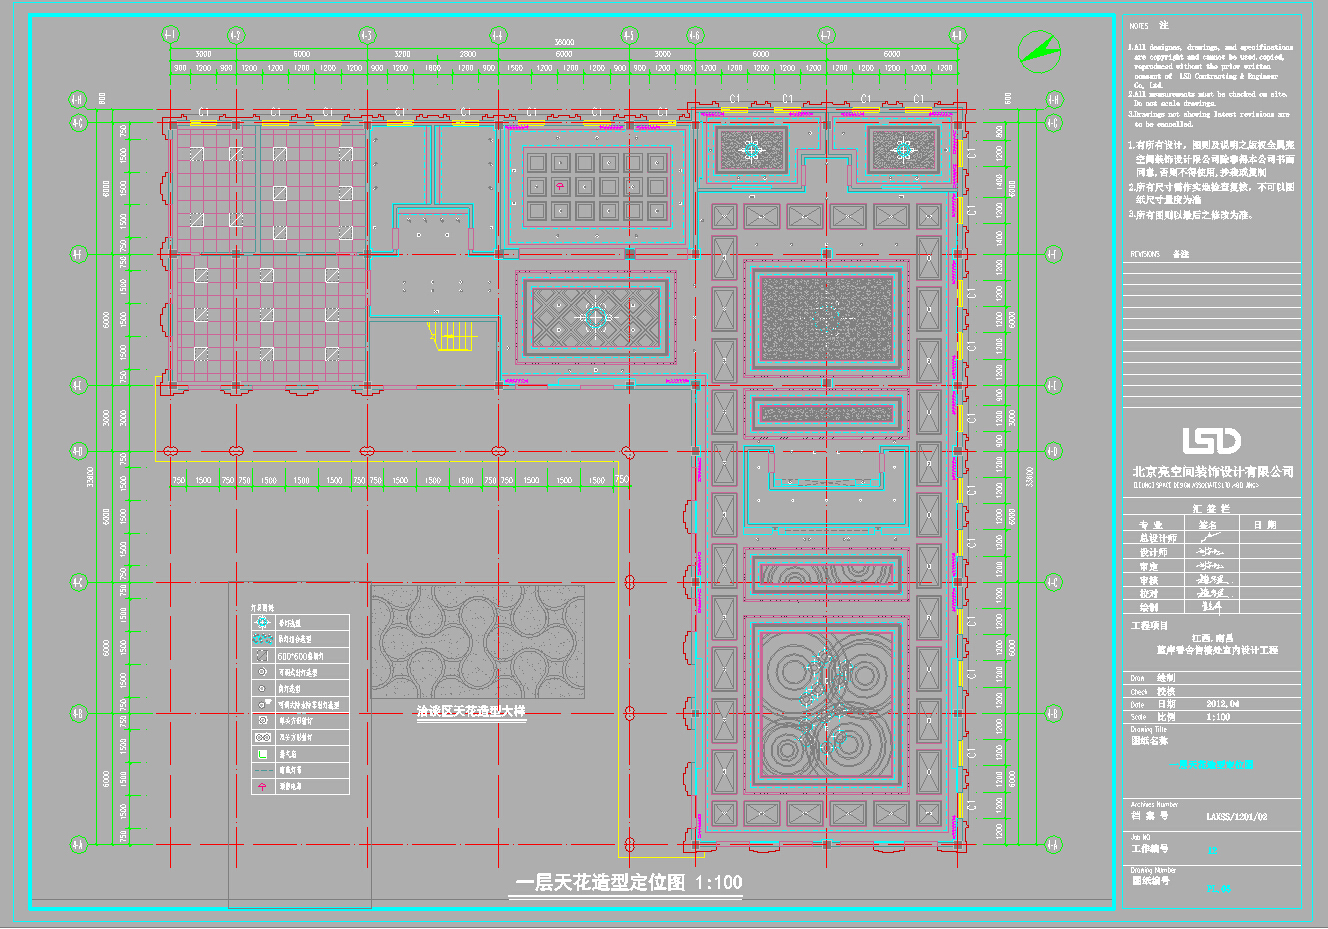Click the cyan job number value '12'

pyautogui.click(x=1213, y=851)
